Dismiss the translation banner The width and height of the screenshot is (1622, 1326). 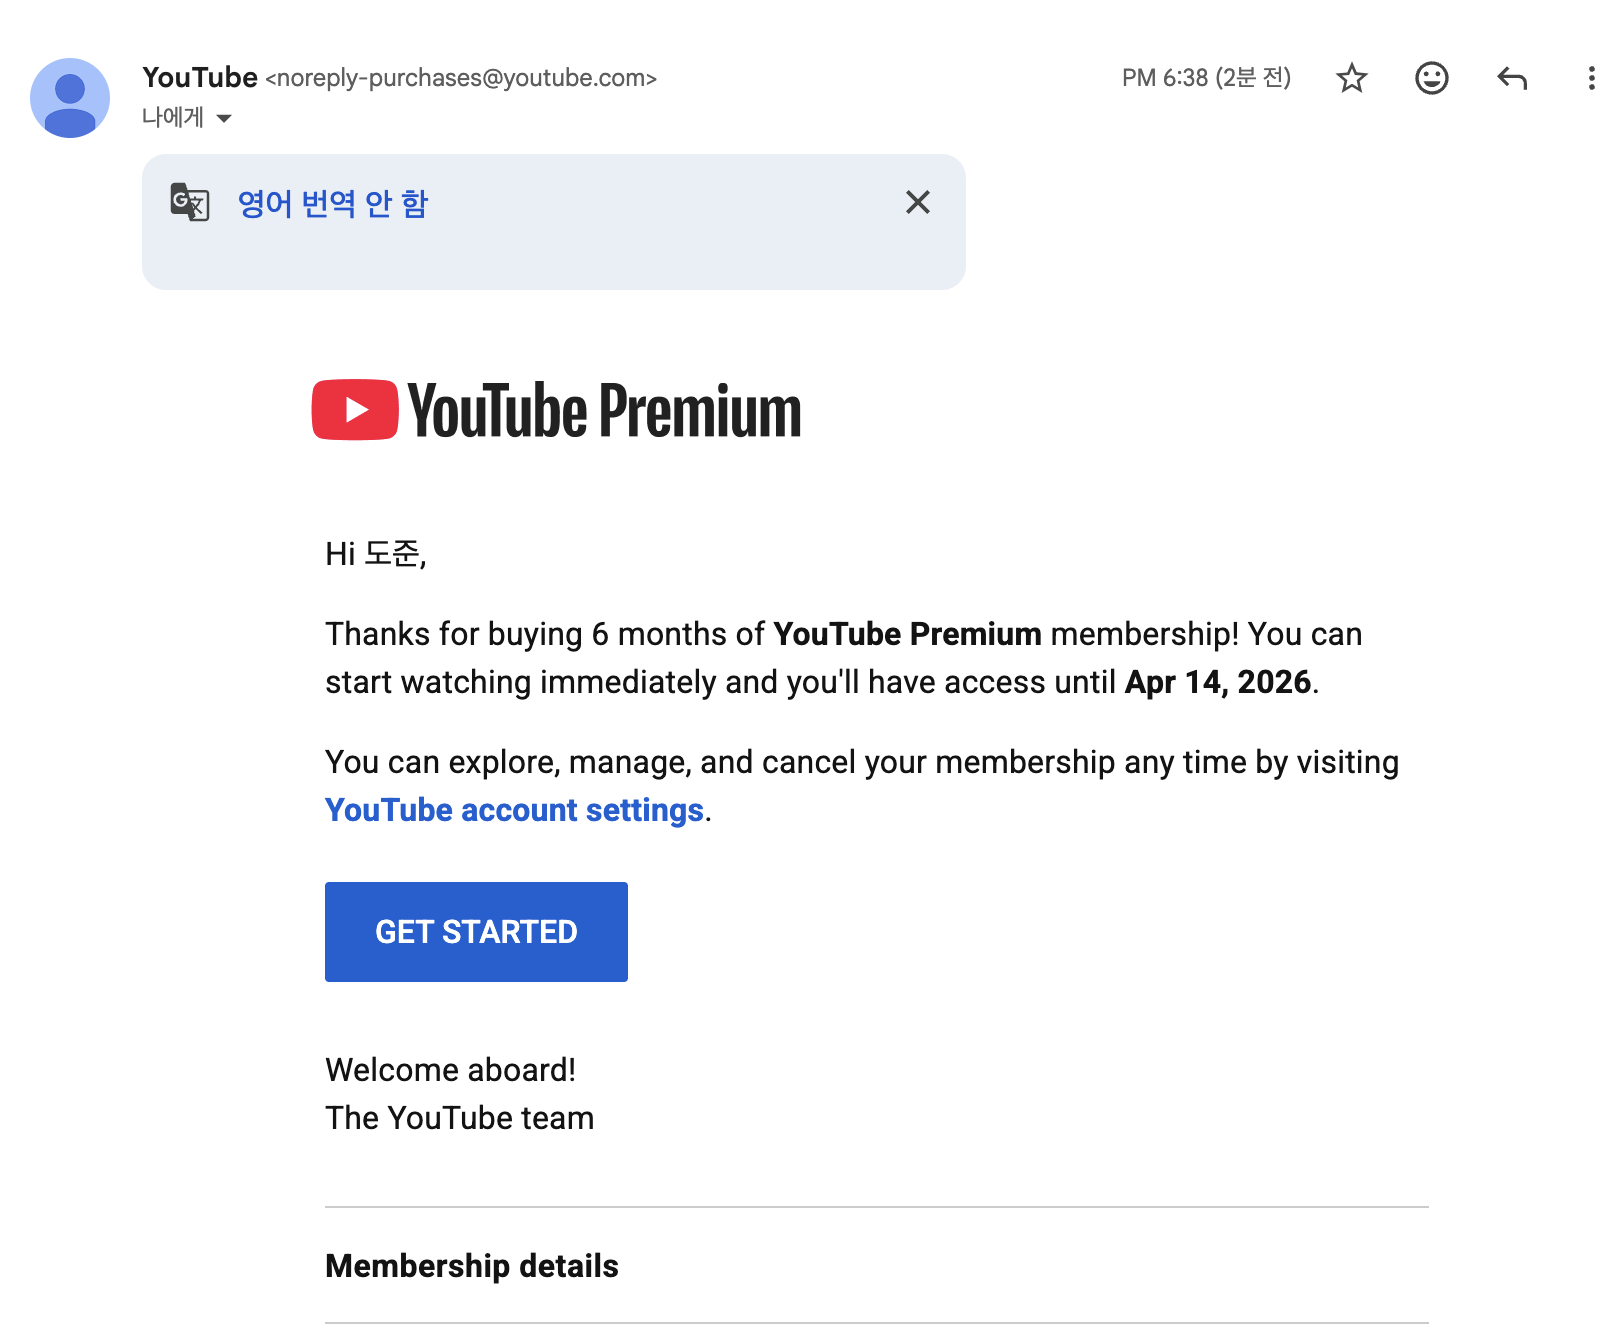[x=917, y=202]
